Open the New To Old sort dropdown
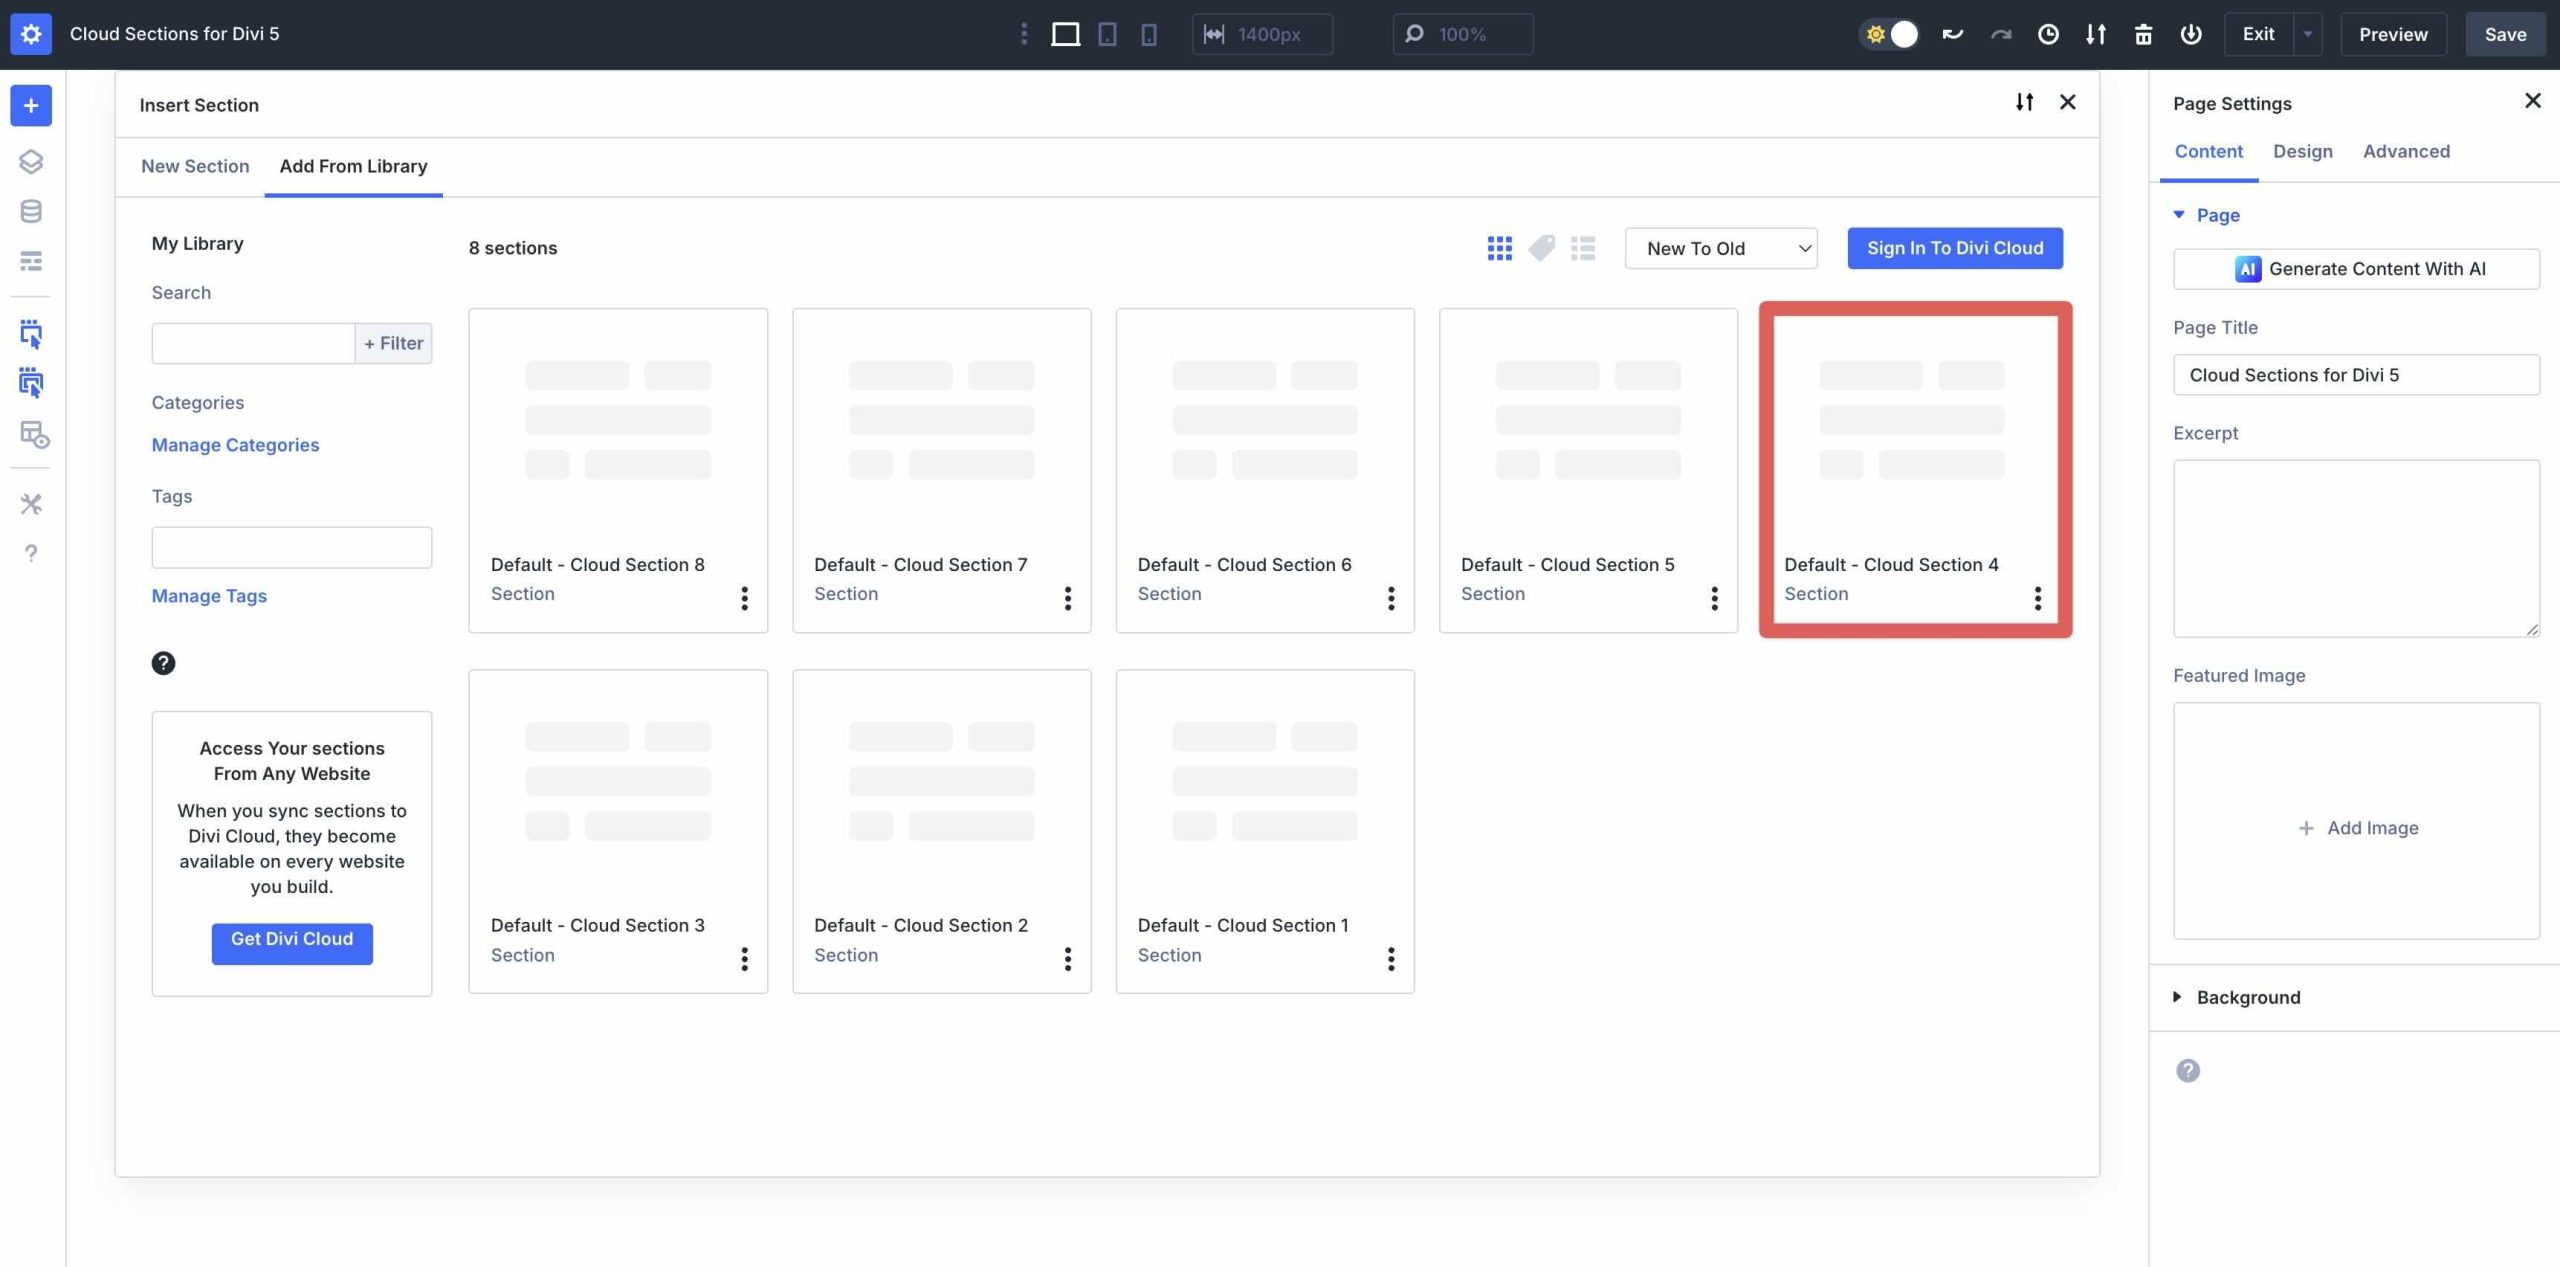Viewport: 2560px width, 1267px height. [x=1719, y=248]
